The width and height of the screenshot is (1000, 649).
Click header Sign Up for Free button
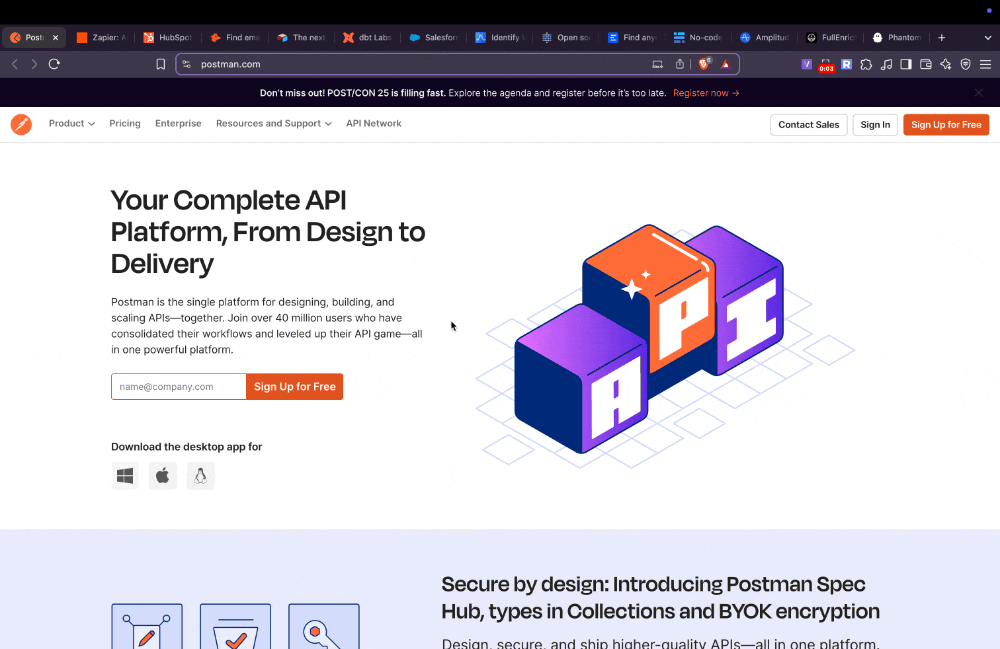pos(946,124)
